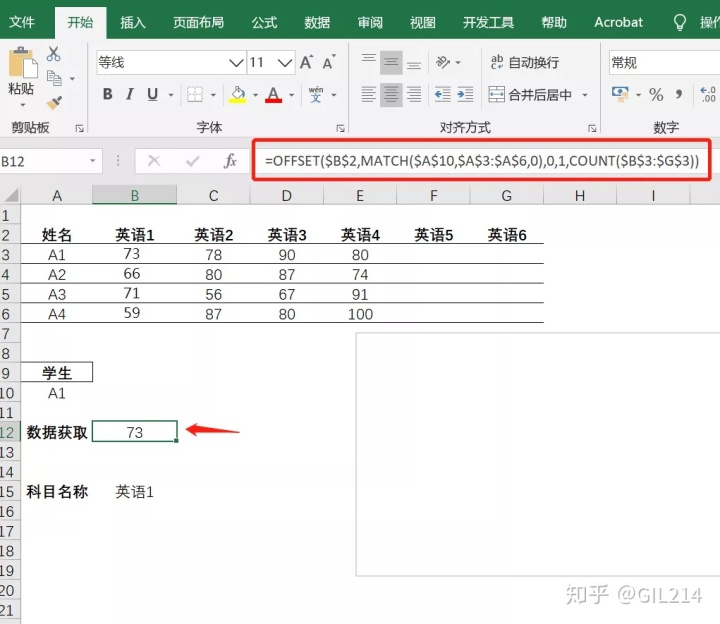Cancel formula entry X button
Screen dimensions: 720x624
coord(154,161)
